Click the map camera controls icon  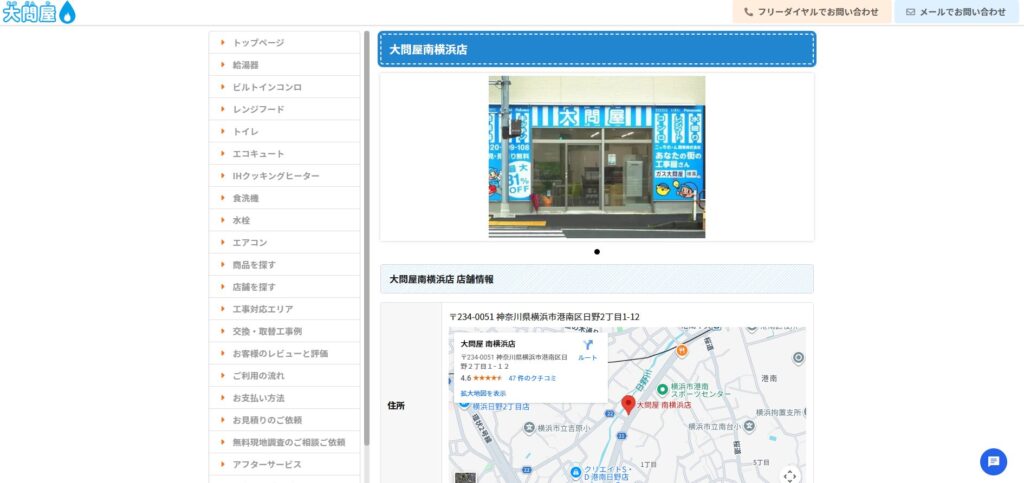[x=790, y=475]
